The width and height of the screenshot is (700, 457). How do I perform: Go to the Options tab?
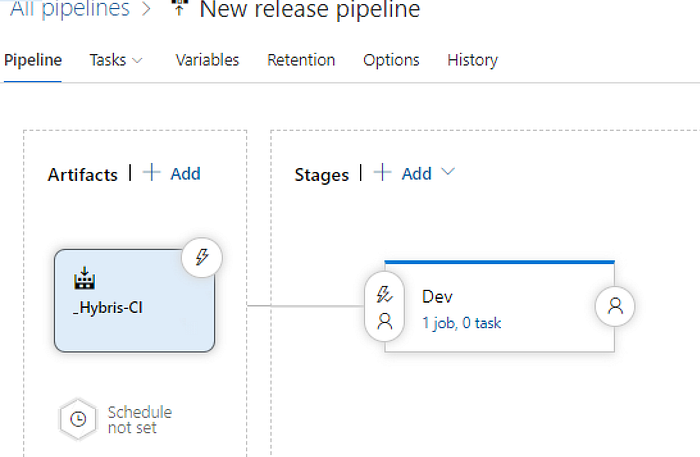pos(391,60)
